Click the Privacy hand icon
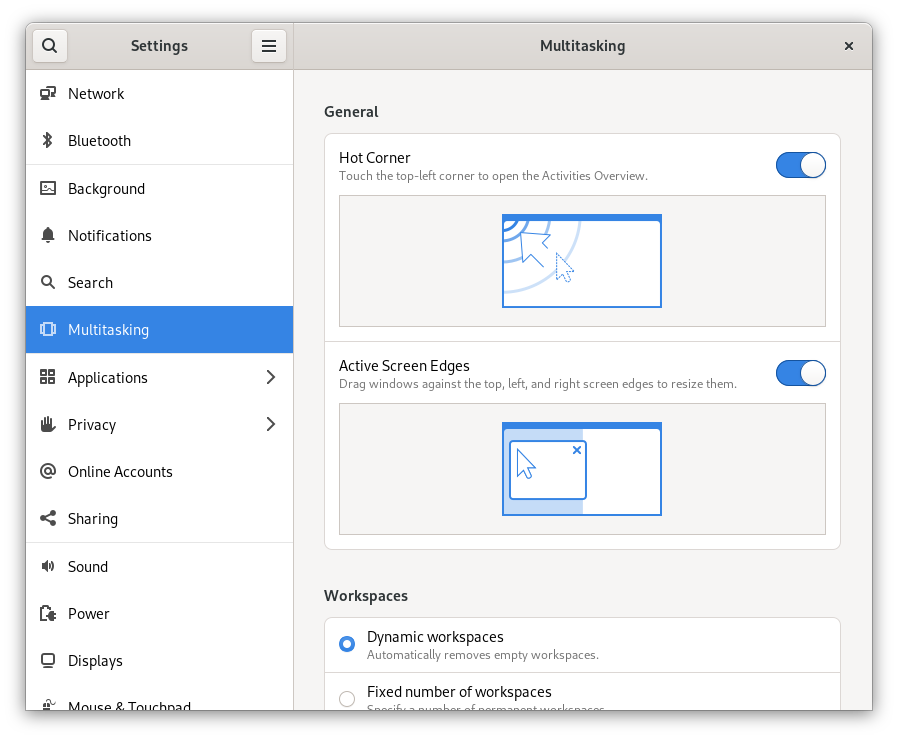898x739 pixels. tap(48, 424)
